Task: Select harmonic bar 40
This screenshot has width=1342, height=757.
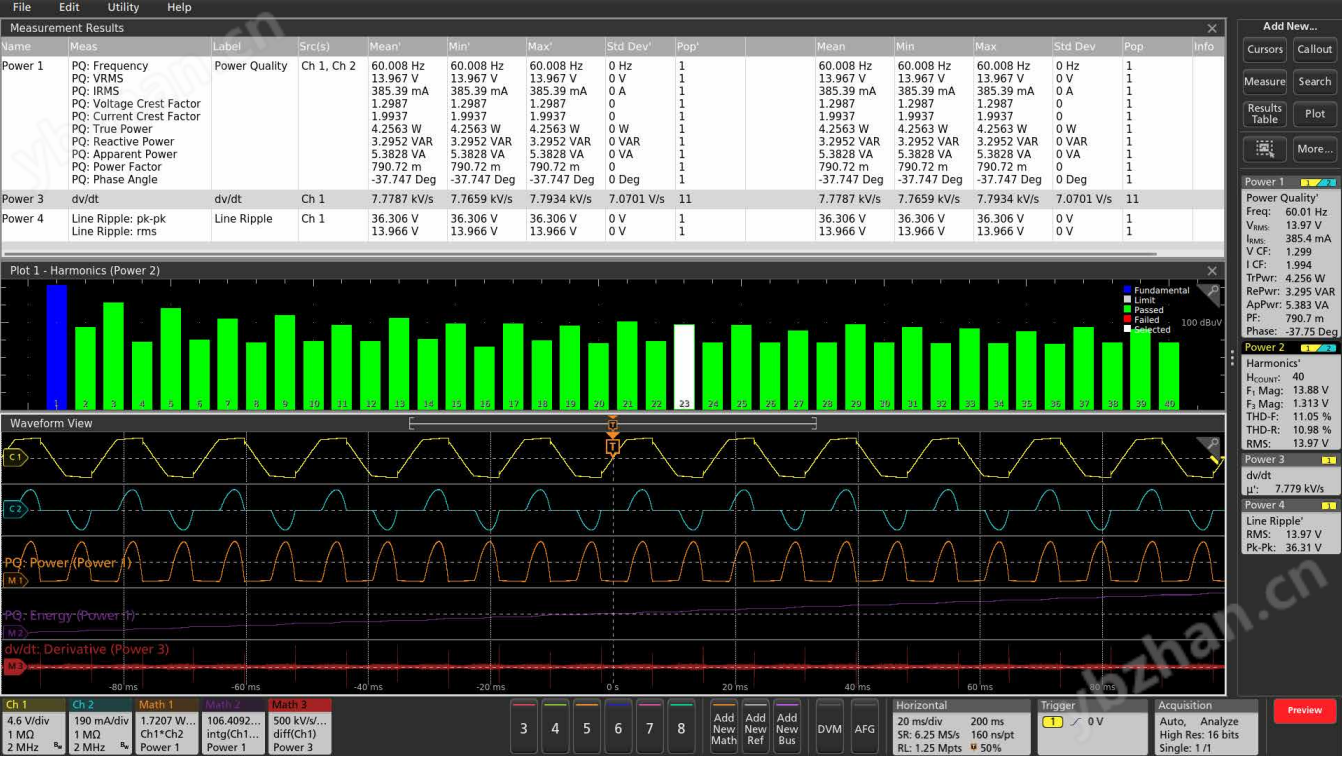Action: tap(1169, 376)
